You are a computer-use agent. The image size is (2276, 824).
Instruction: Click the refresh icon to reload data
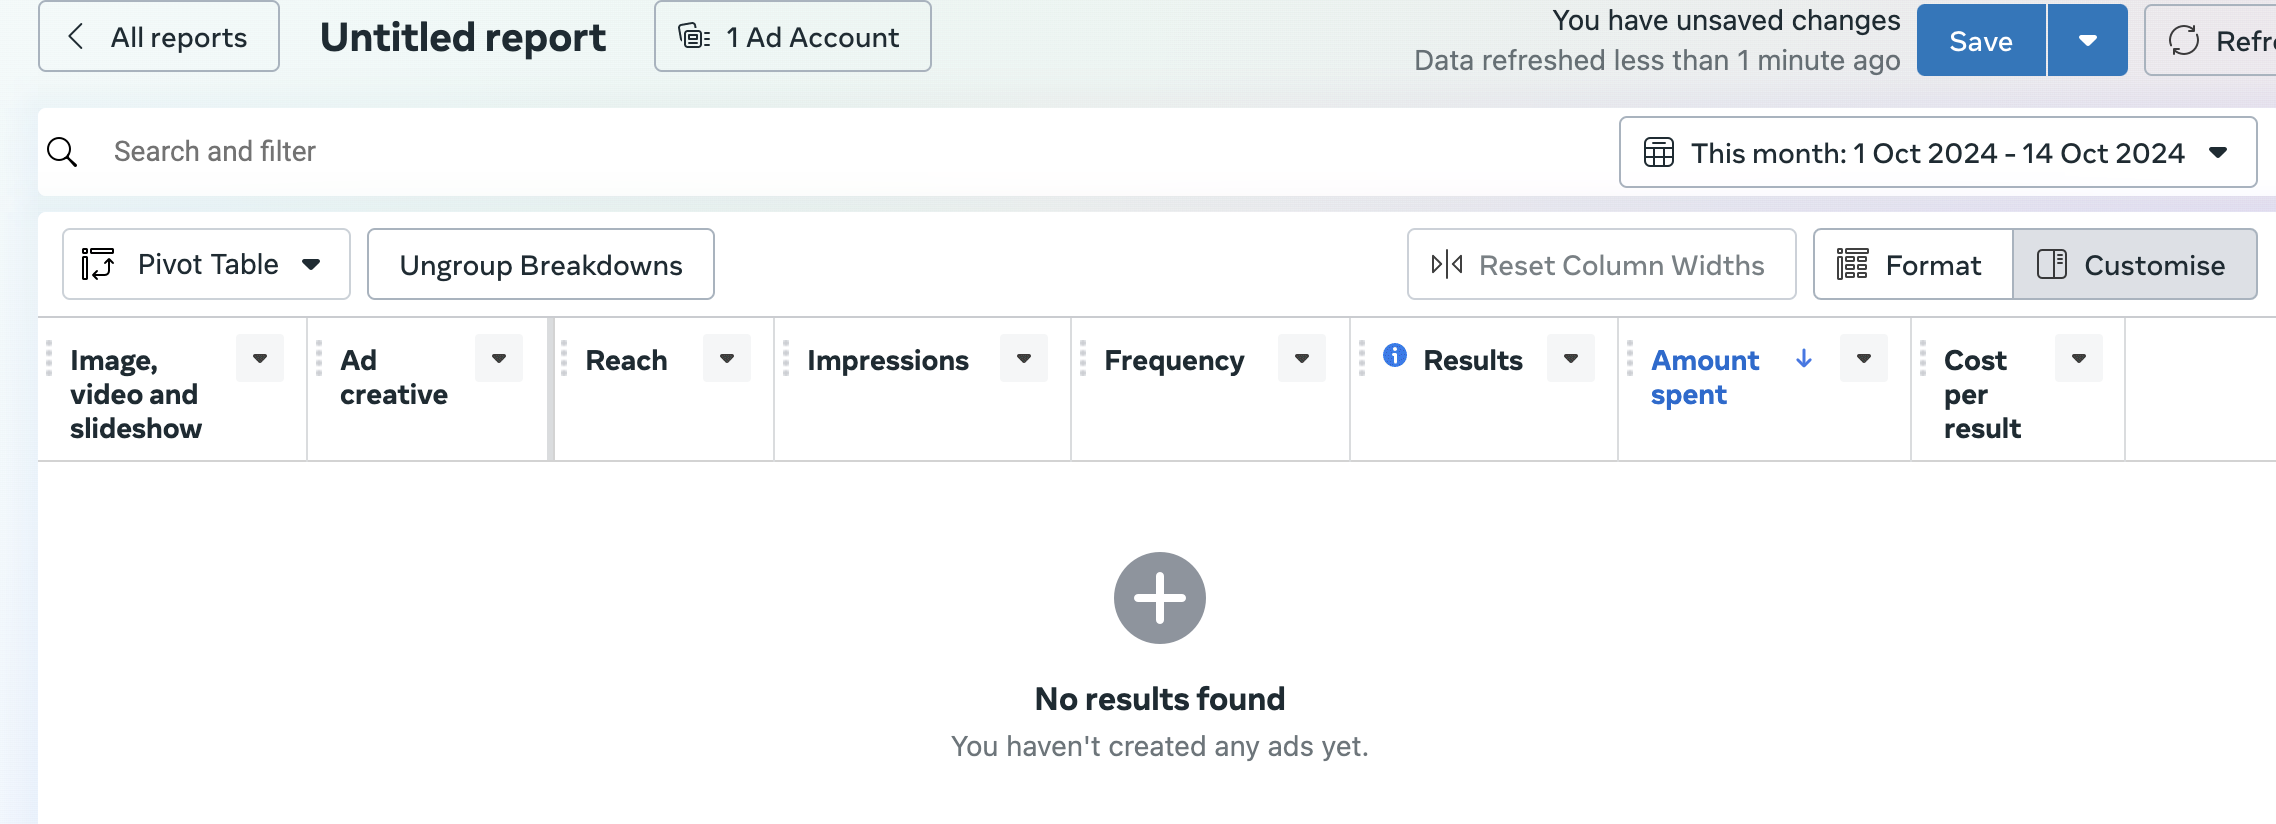click(2185, 40)
